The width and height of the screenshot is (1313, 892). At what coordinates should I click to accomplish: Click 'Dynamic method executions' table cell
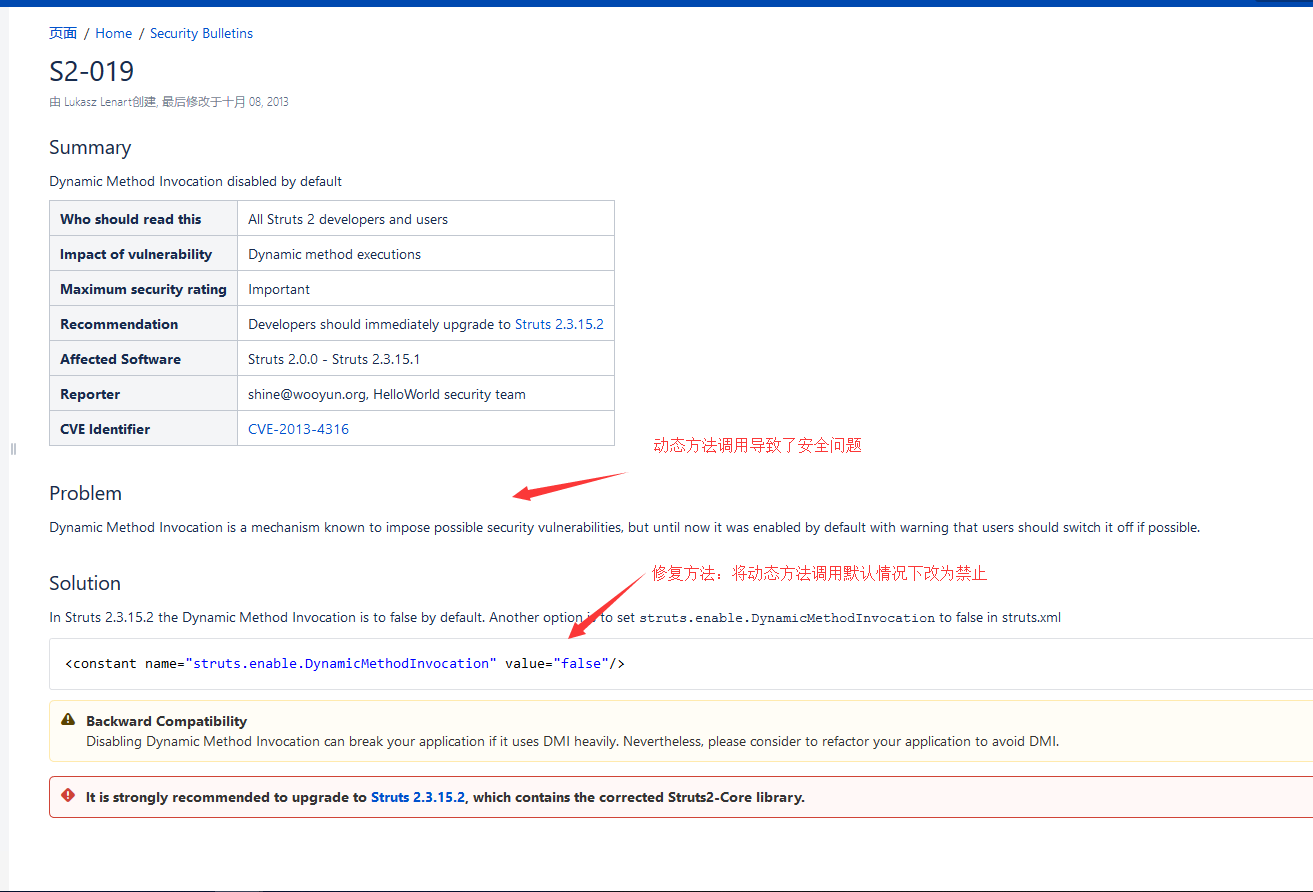pos(426,254)
